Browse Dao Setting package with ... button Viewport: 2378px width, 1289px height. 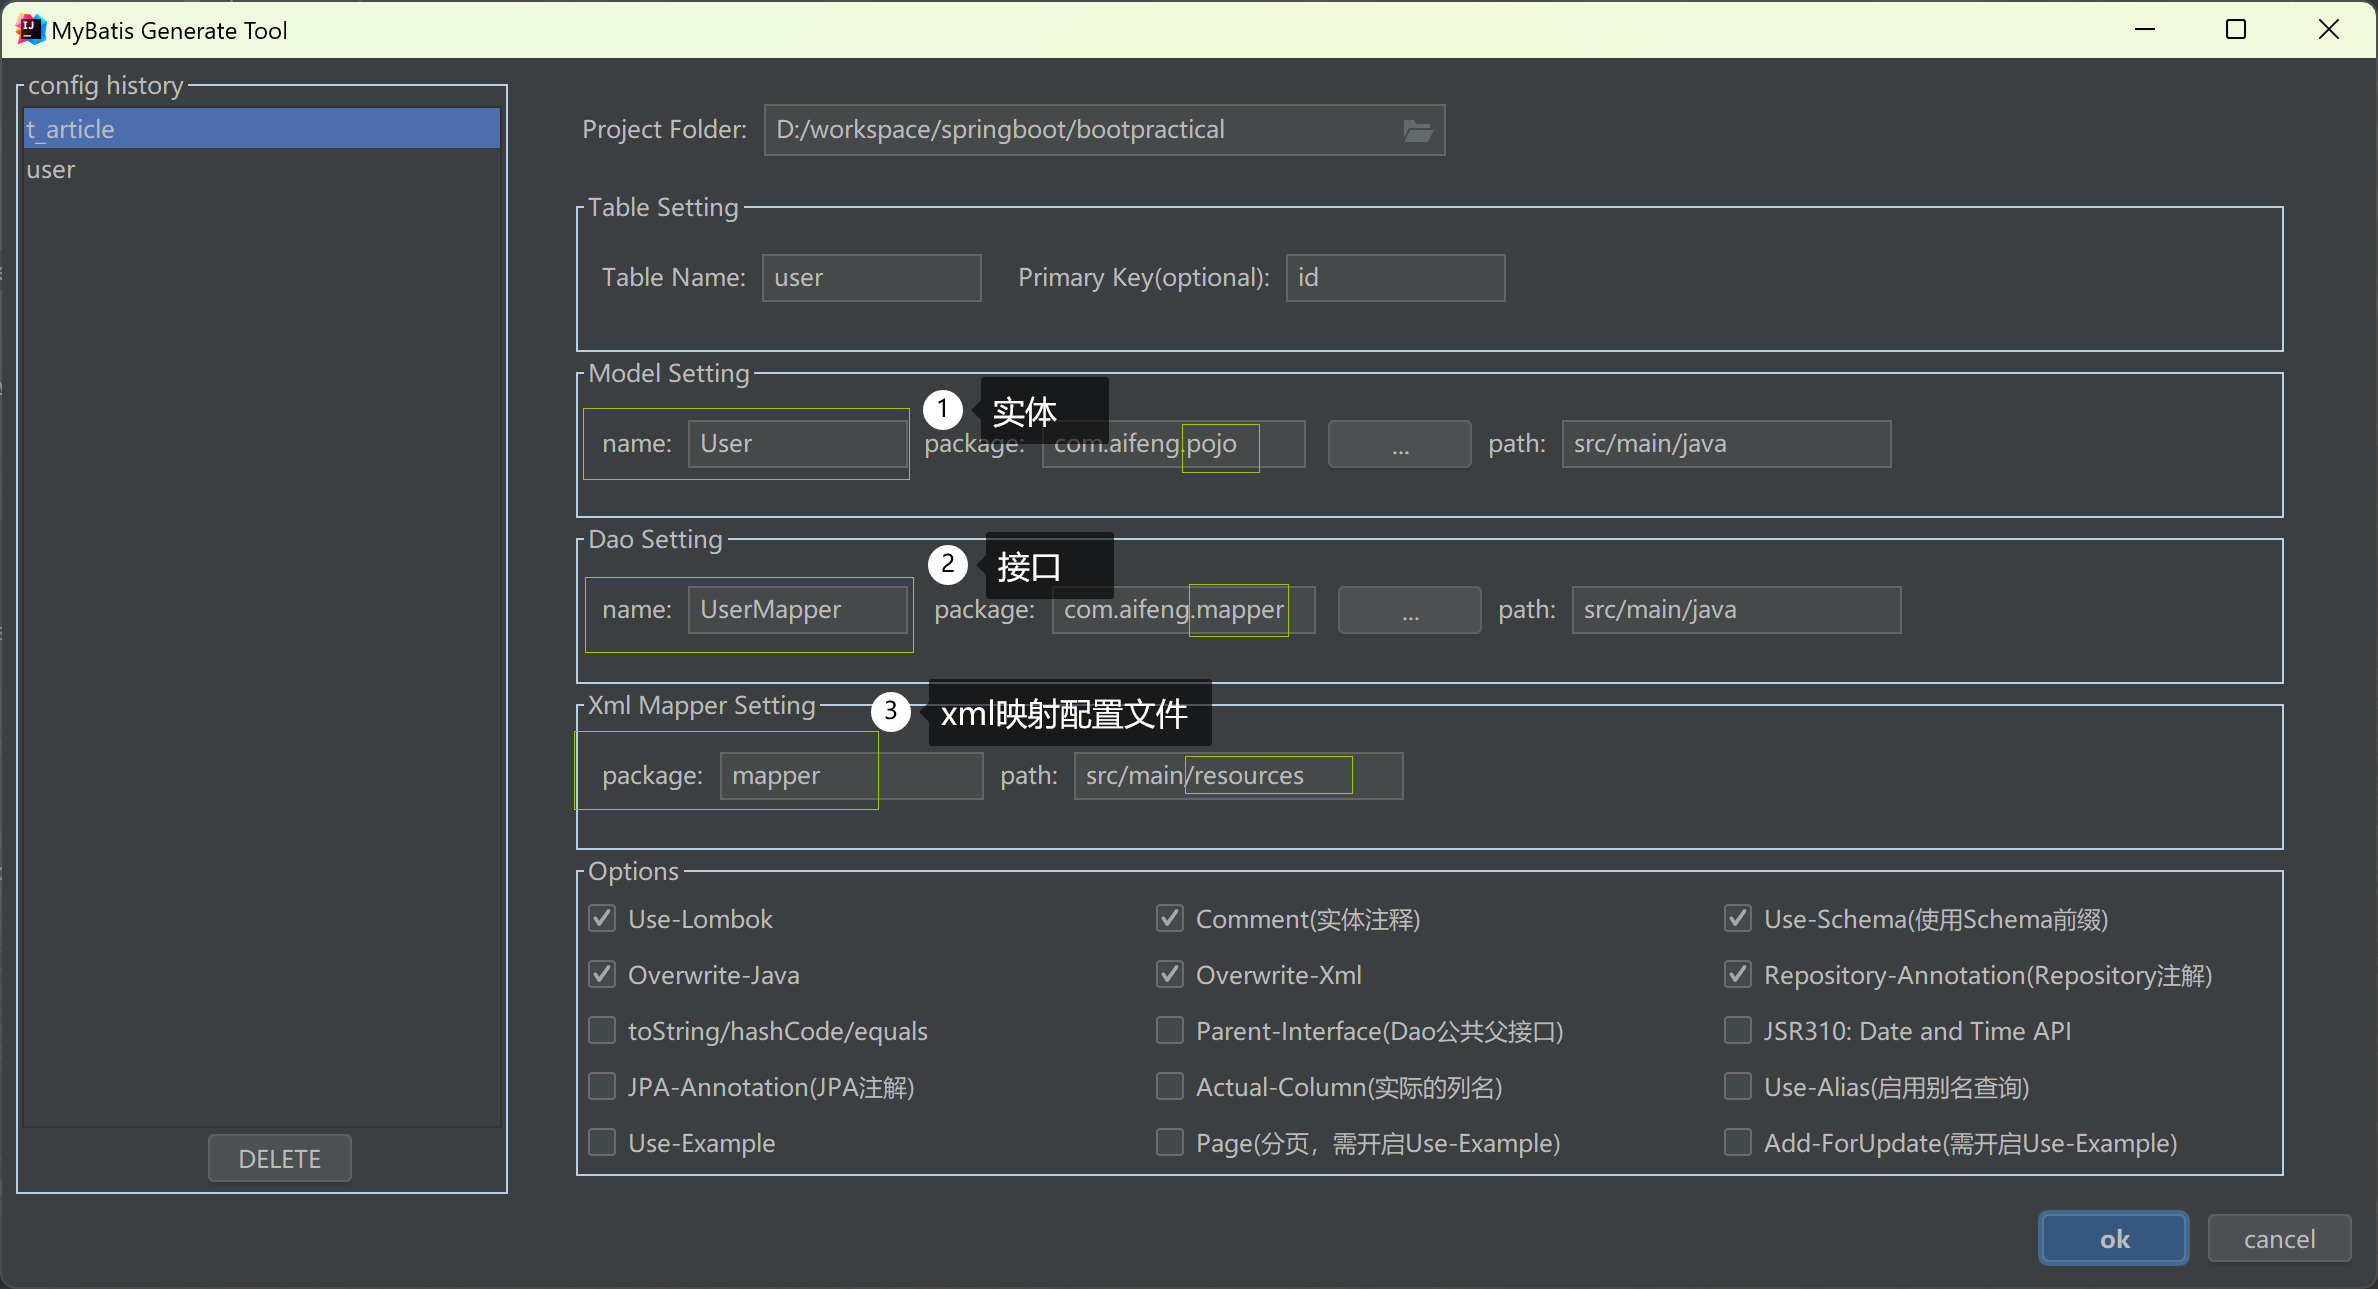click(1410, 610)
